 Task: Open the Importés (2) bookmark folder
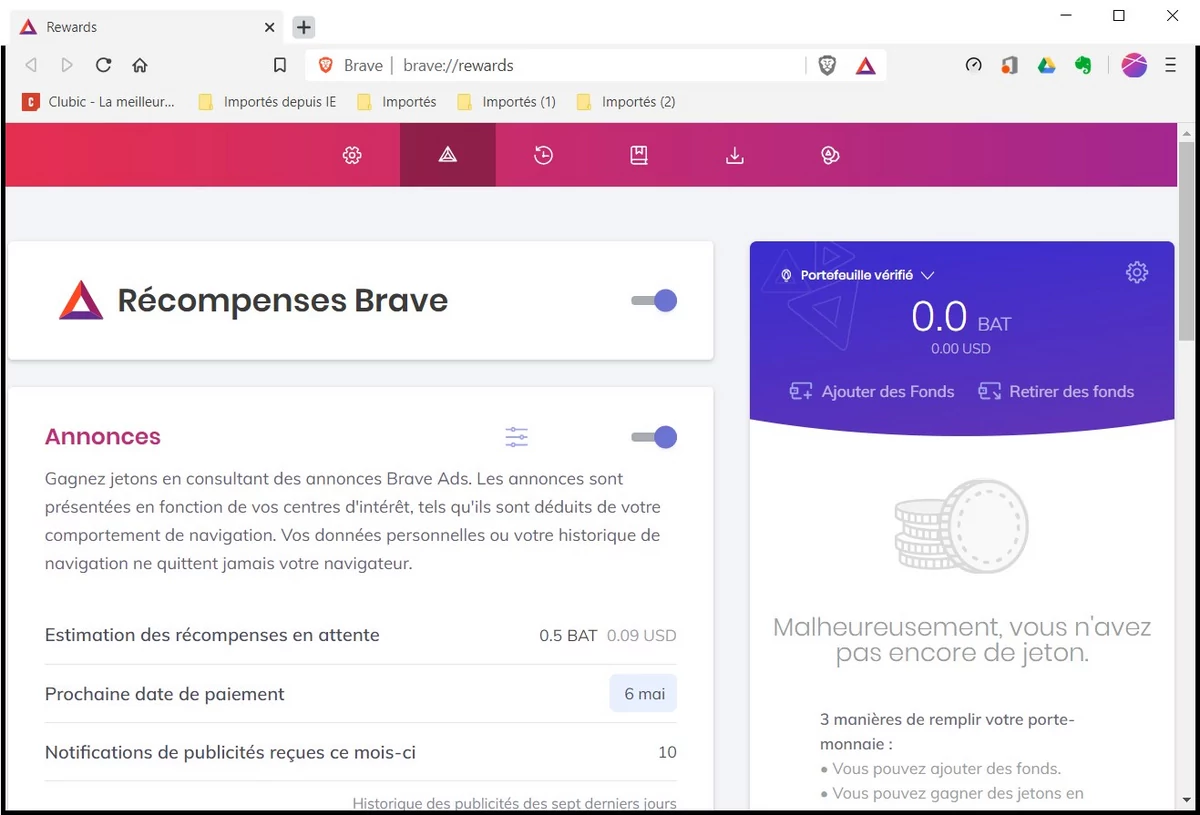coord(626,101)
